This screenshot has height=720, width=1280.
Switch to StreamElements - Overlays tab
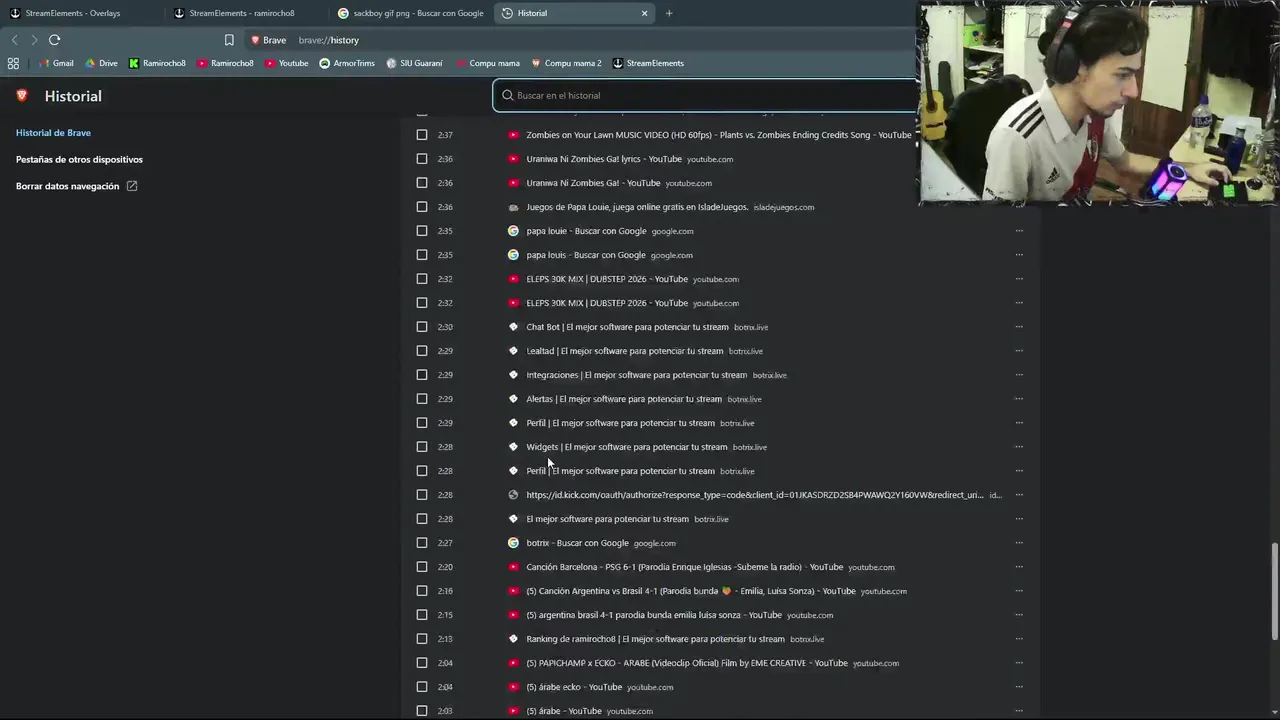82,13
